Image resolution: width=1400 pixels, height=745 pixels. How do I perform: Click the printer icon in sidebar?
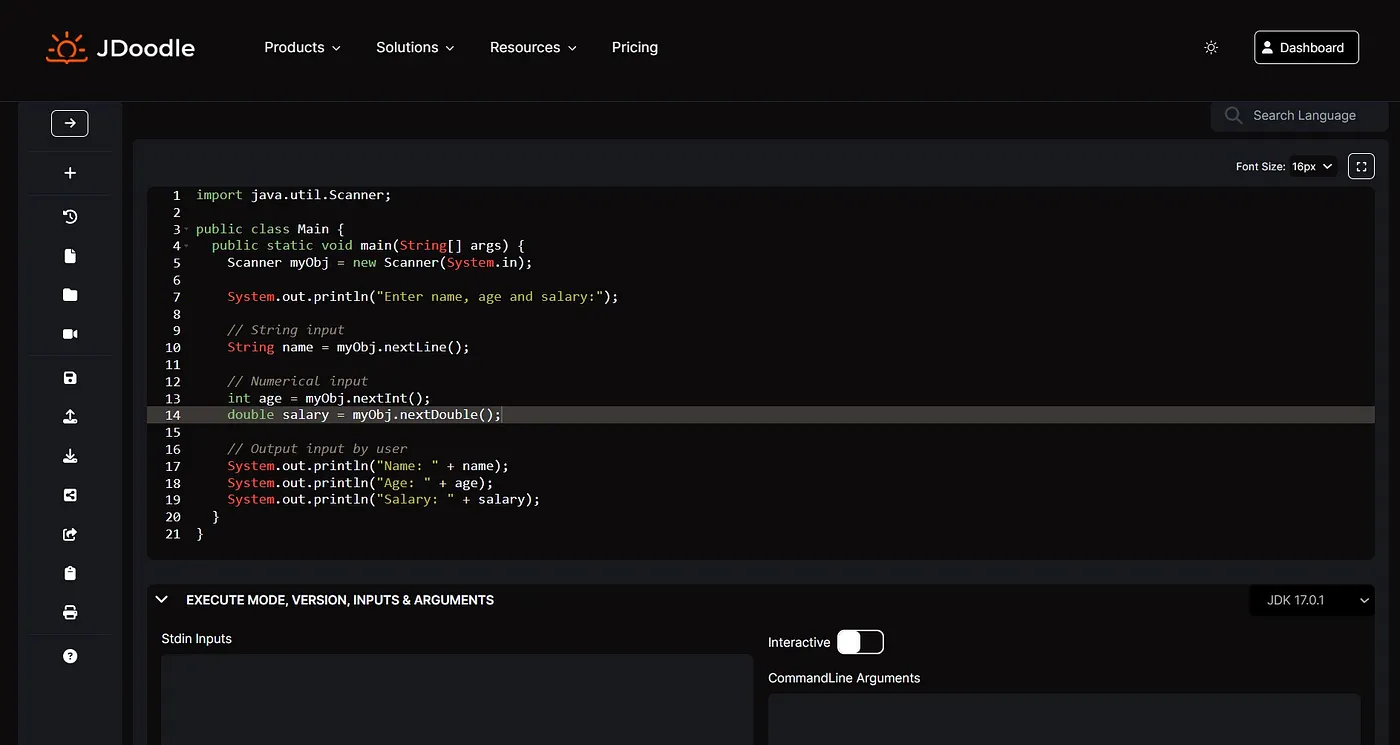(70, 612)
